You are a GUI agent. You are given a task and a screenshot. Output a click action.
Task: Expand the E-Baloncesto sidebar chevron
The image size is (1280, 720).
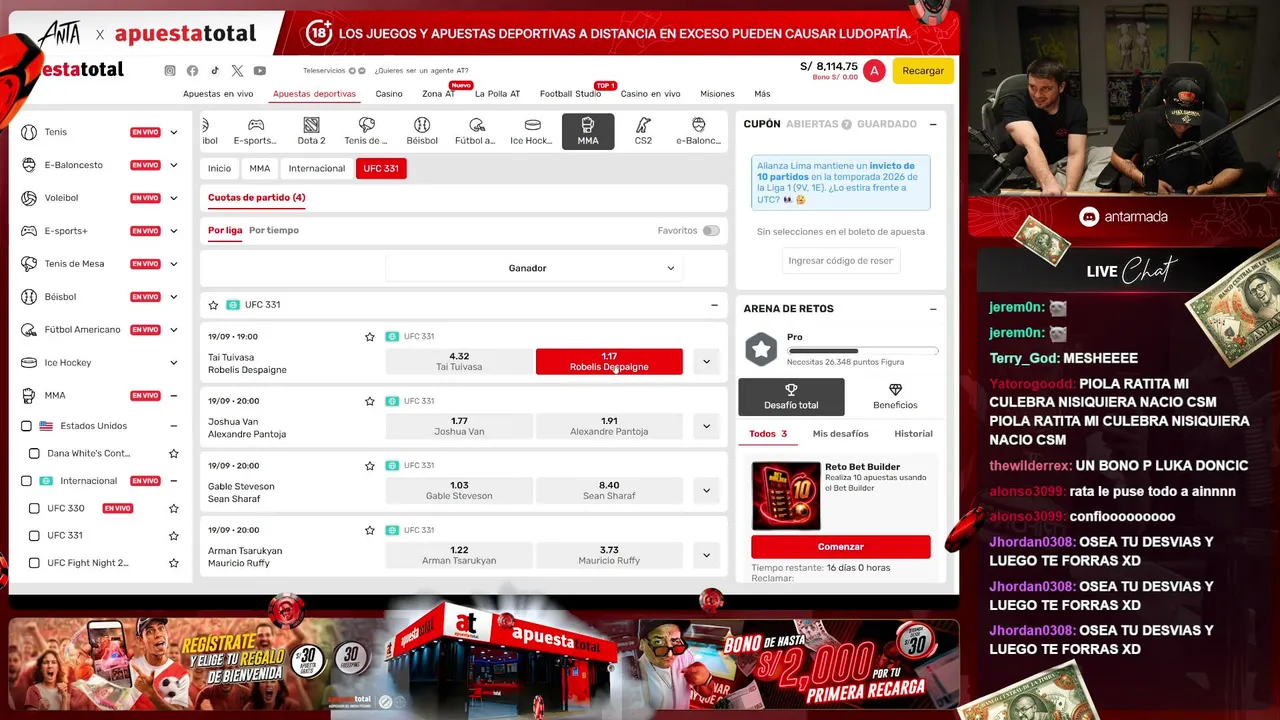click(174, 165)
